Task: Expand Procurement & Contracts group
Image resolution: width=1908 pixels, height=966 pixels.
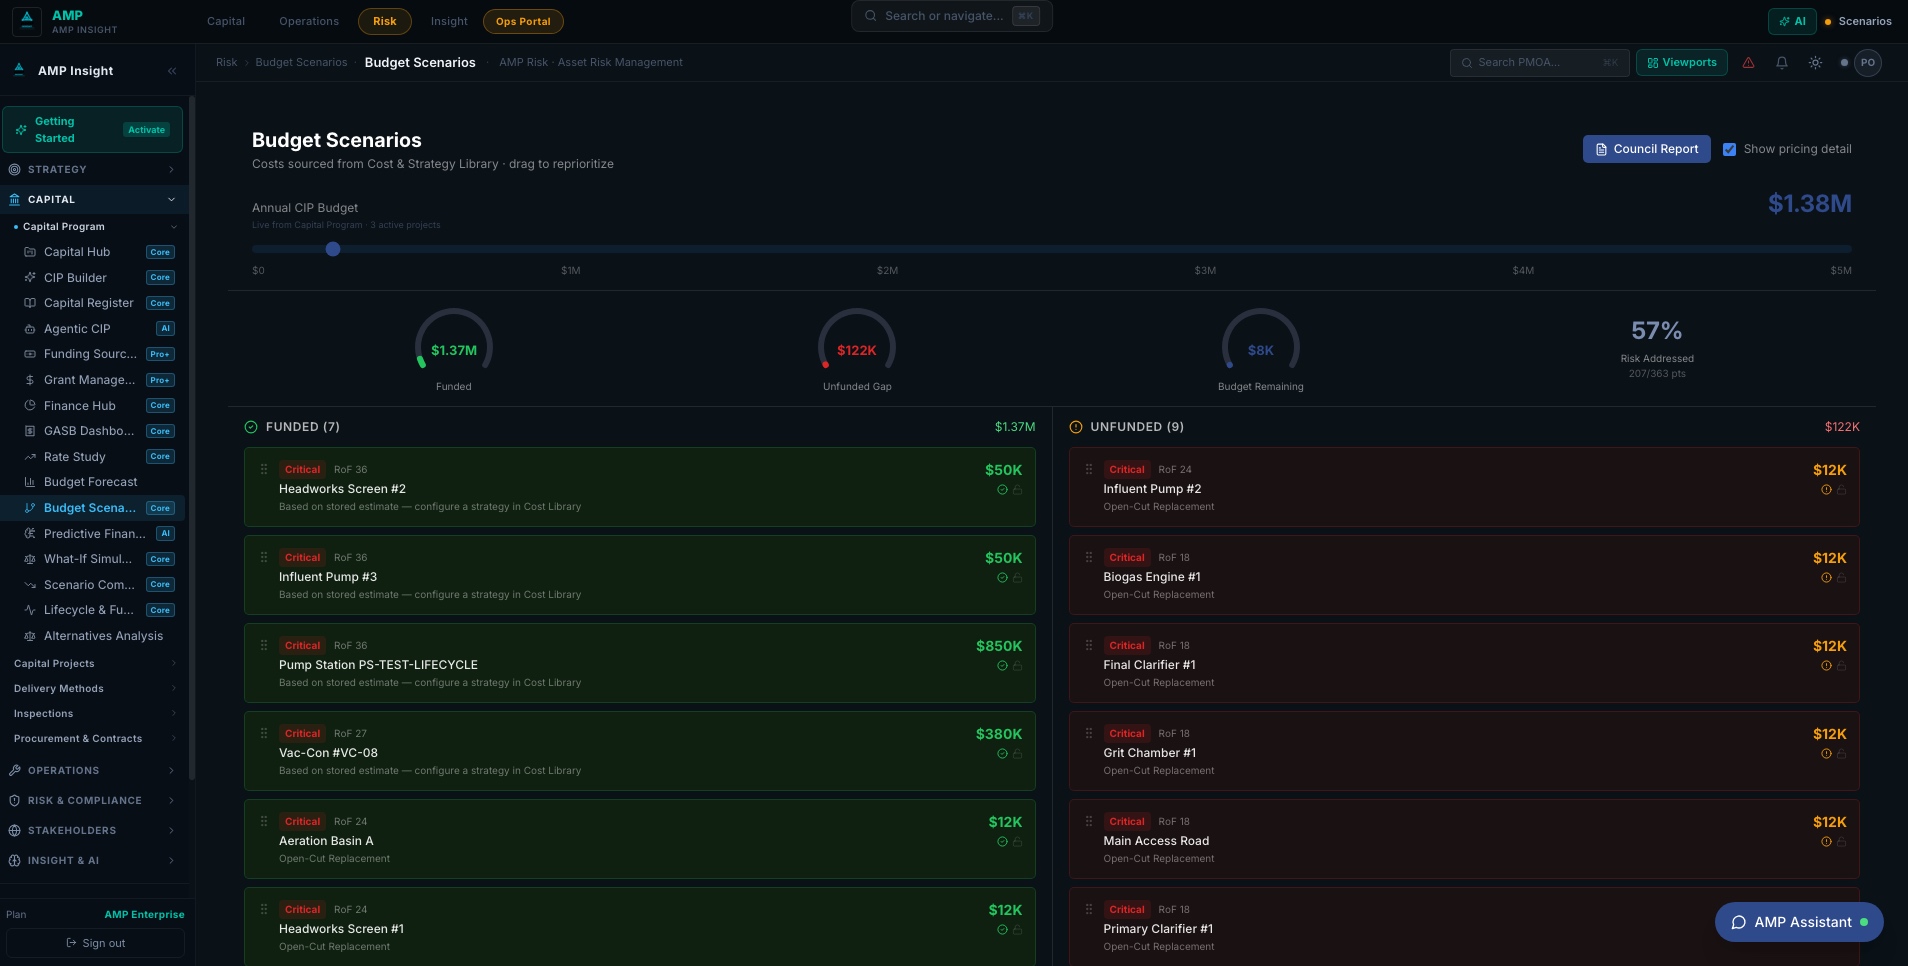Action: [93, 739]
